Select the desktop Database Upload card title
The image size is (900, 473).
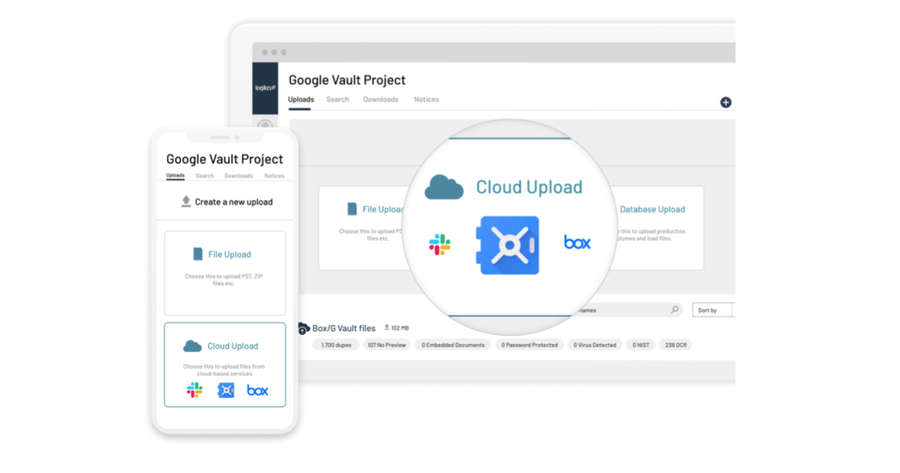652,210
